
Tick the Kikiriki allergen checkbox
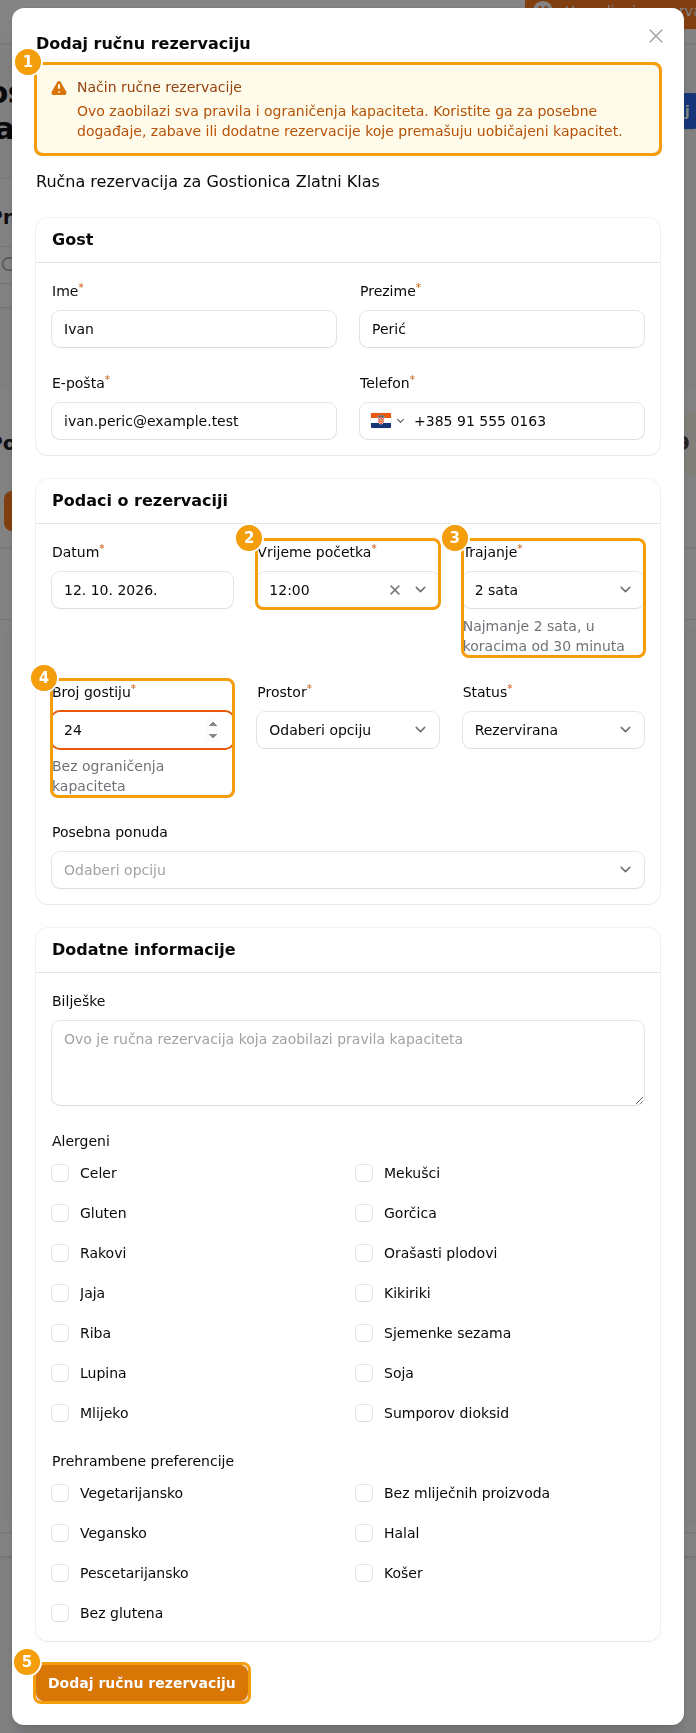click(364, 1293)
